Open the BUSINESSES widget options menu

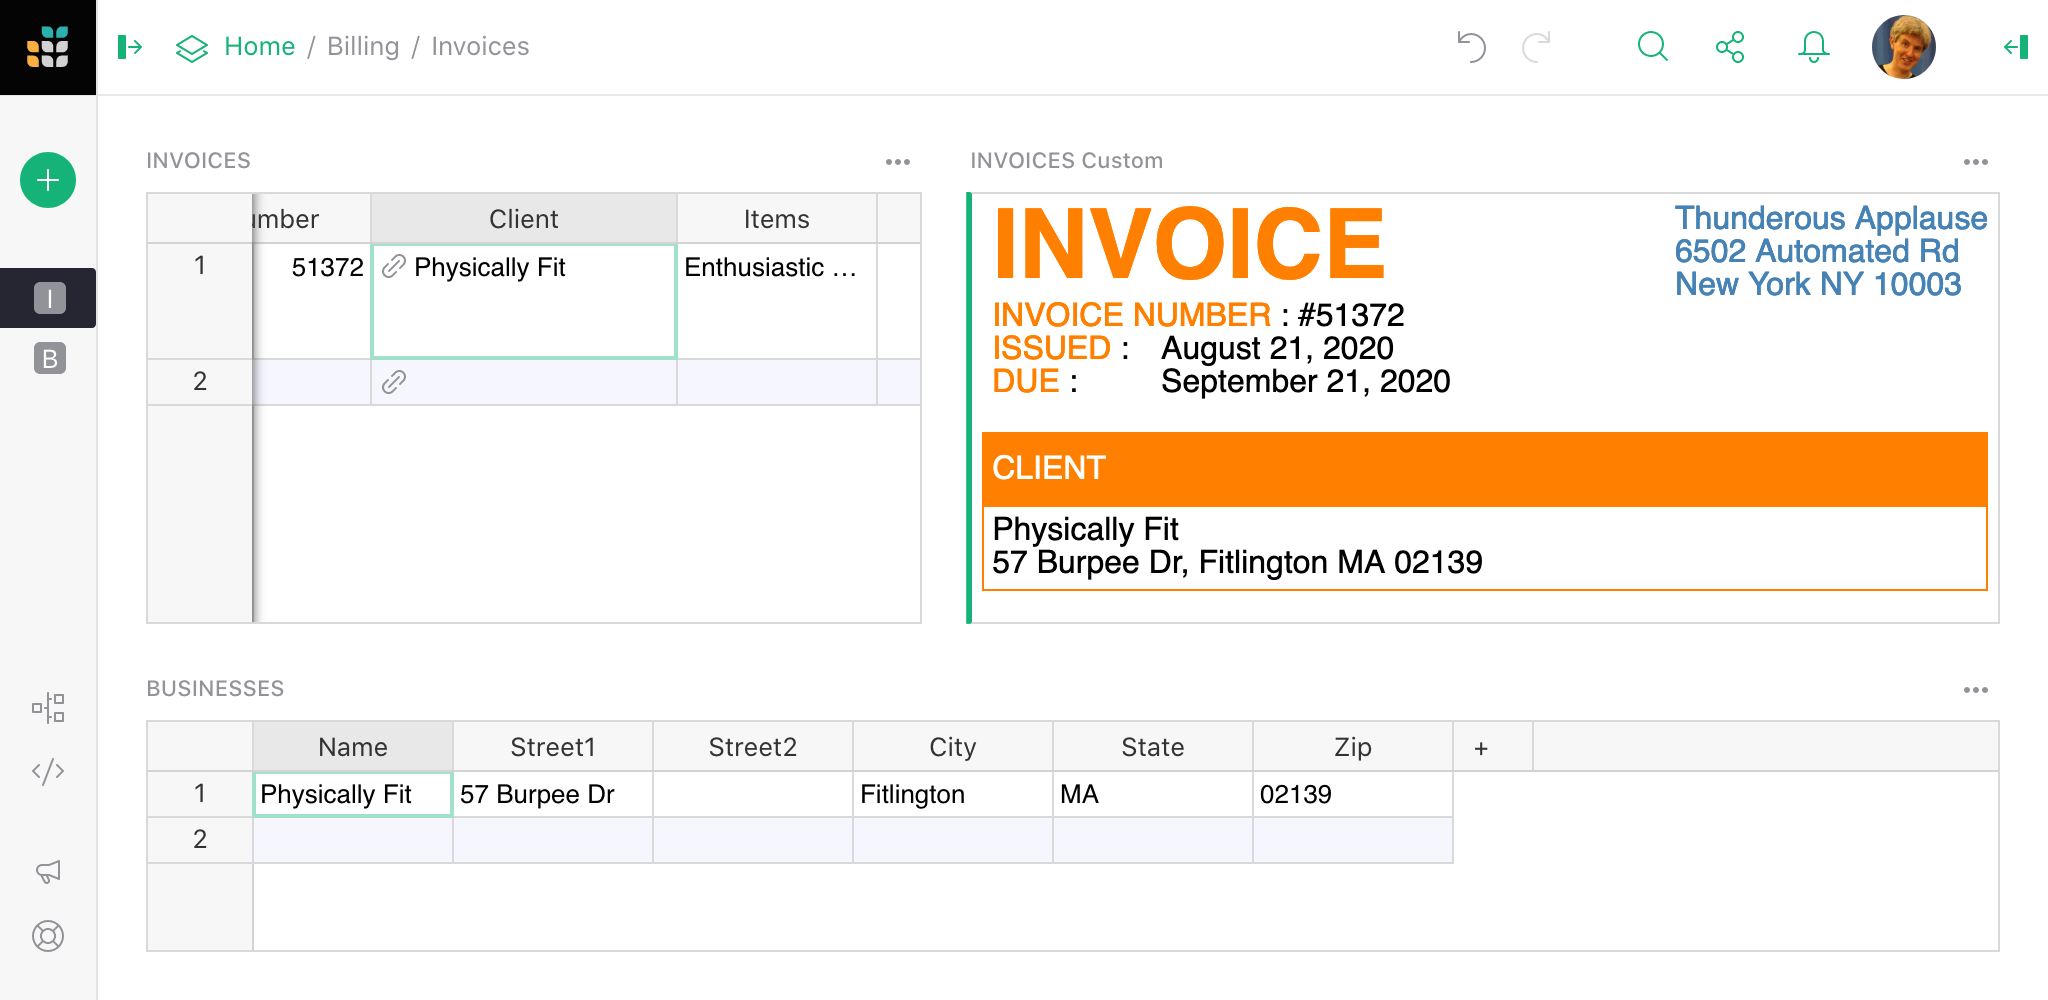pos(1977,689)
